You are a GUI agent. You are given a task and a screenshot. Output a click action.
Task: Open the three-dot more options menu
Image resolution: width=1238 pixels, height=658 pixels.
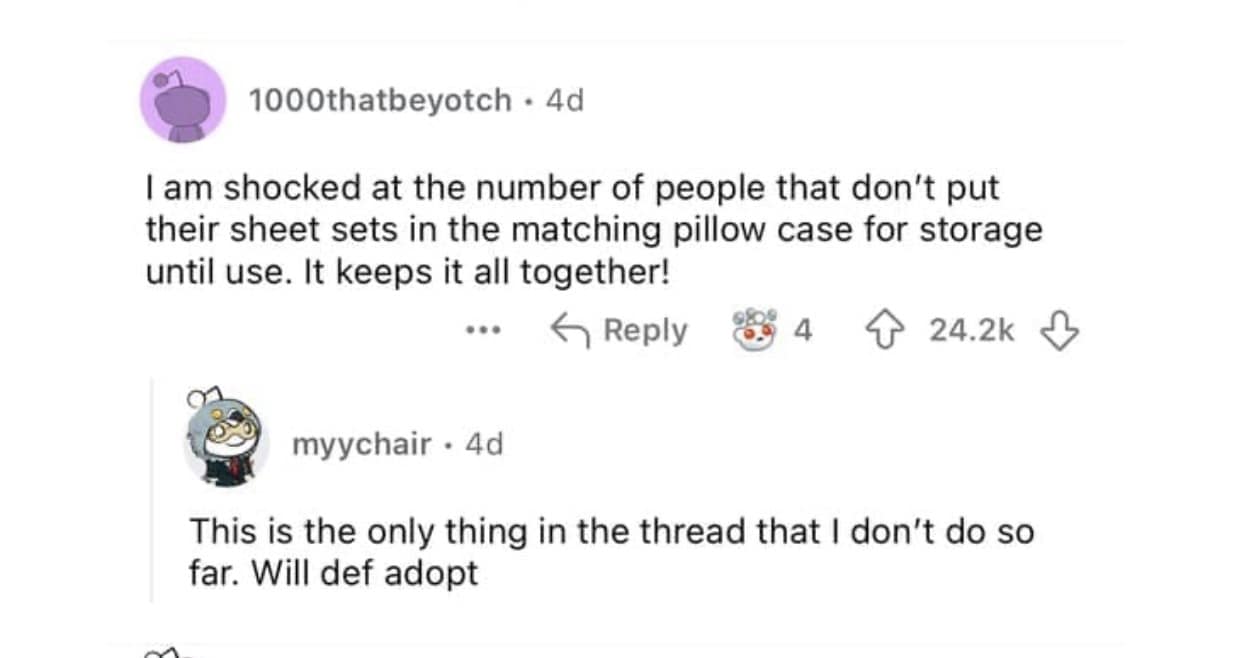(484, 330)
